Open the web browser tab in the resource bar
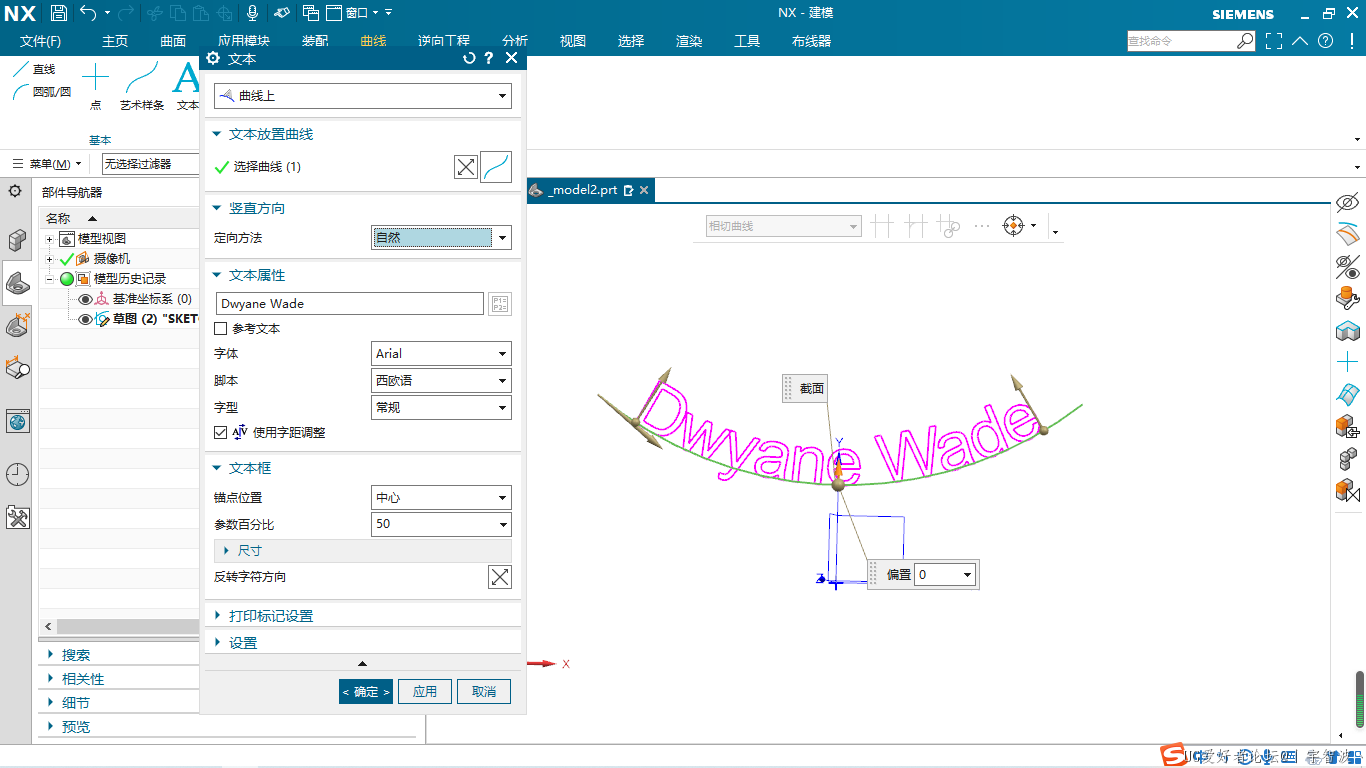The image size is (1366, 768). pos(17,422)
